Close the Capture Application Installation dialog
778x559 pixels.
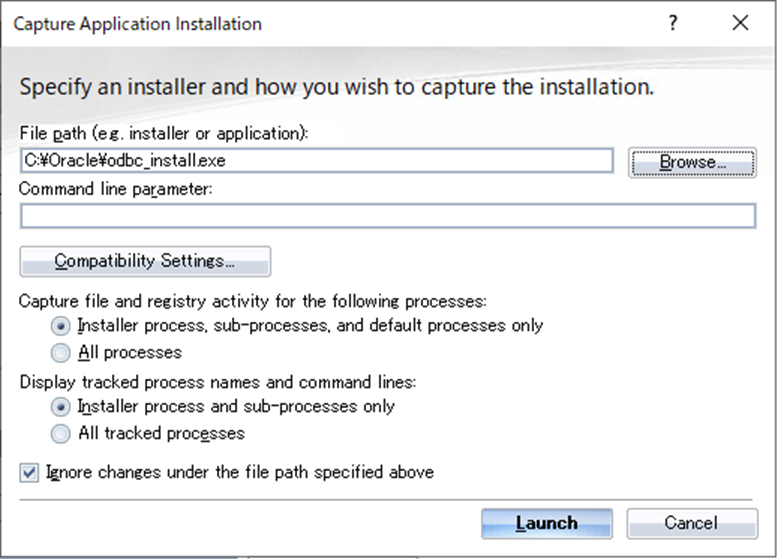(741, 23)
